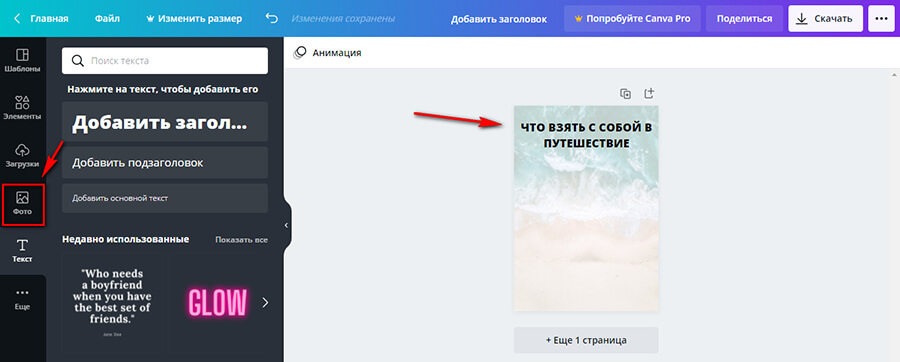Screen dimensions: 900x362
Task: Collapse the side panel with arrow handle
Action: [x=286, y=225]
